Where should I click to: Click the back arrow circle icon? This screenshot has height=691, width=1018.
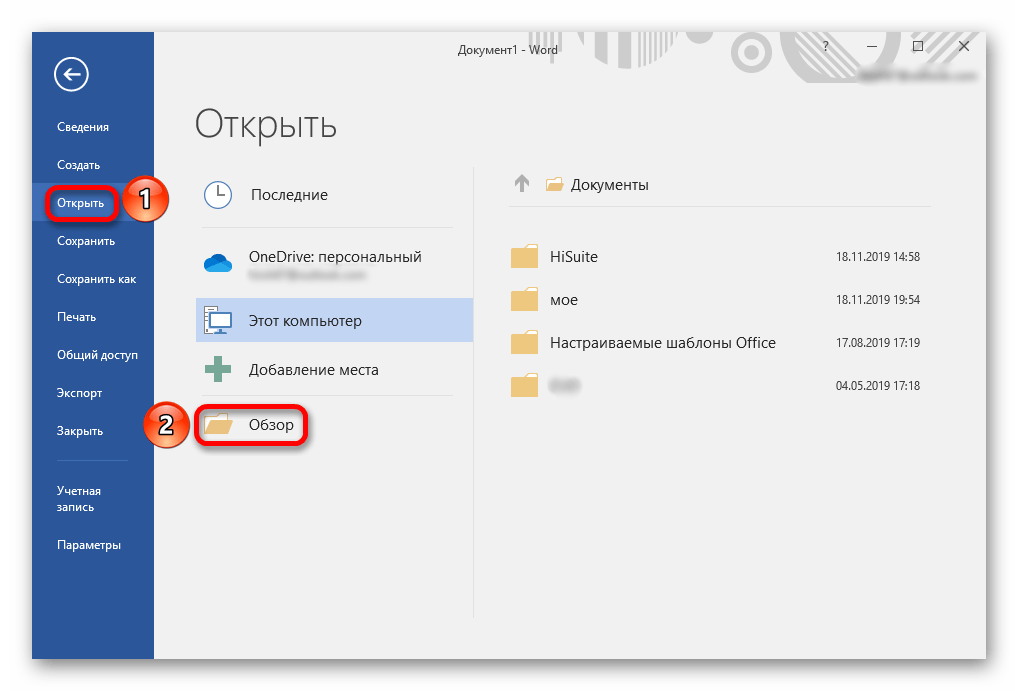(x=72, y=73)
